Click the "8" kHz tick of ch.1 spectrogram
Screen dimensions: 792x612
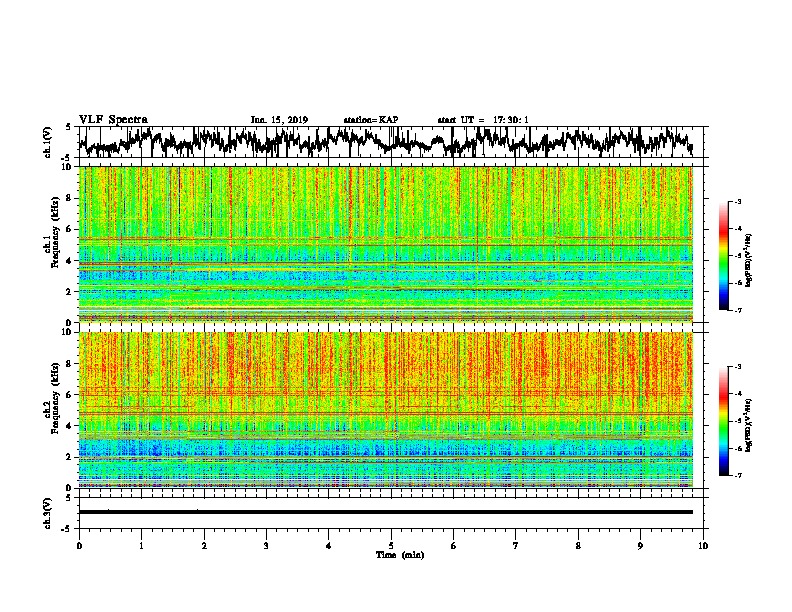point(70,198)
